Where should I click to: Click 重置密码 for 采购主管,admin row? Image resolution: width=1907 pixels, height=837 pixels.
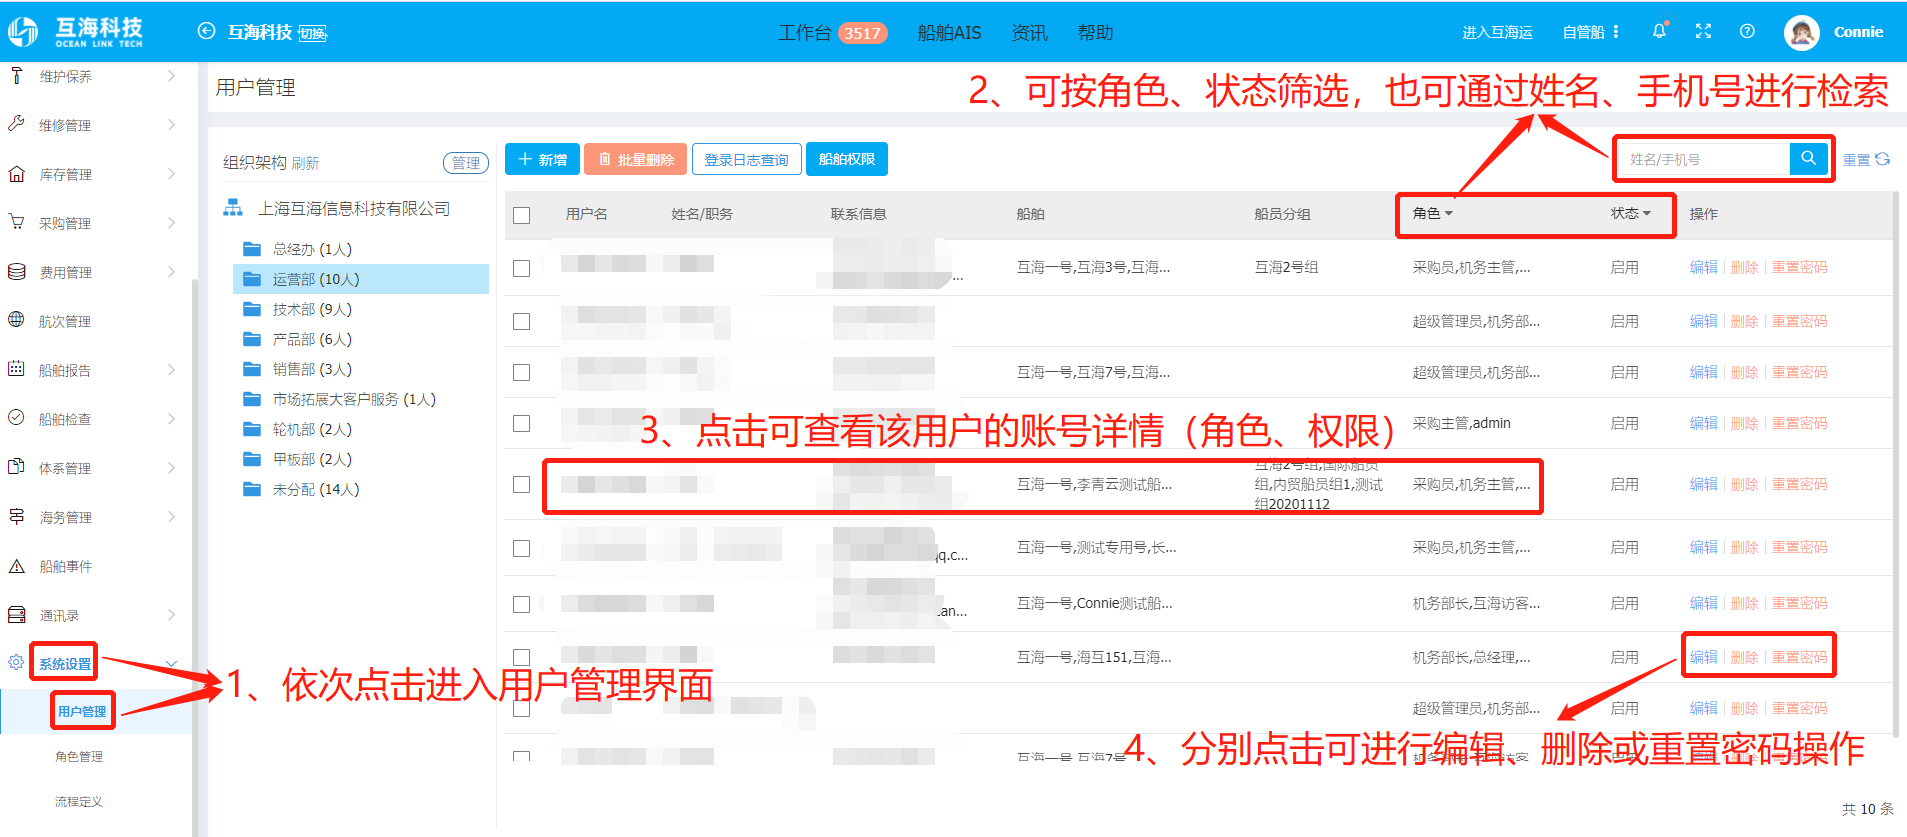click(1799, 423)
